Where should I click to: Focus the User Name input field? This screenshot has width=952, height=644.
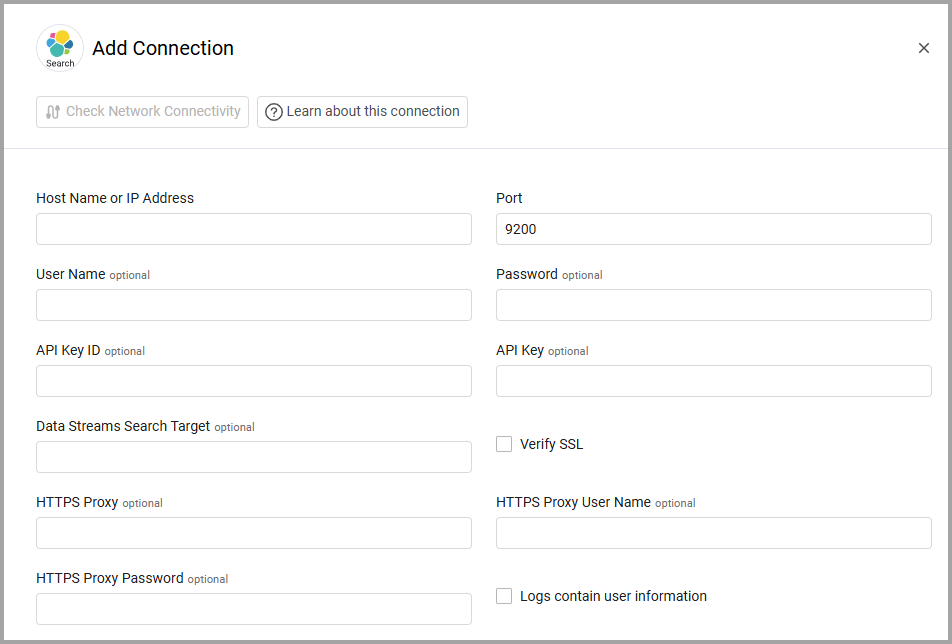pos(253,305)
